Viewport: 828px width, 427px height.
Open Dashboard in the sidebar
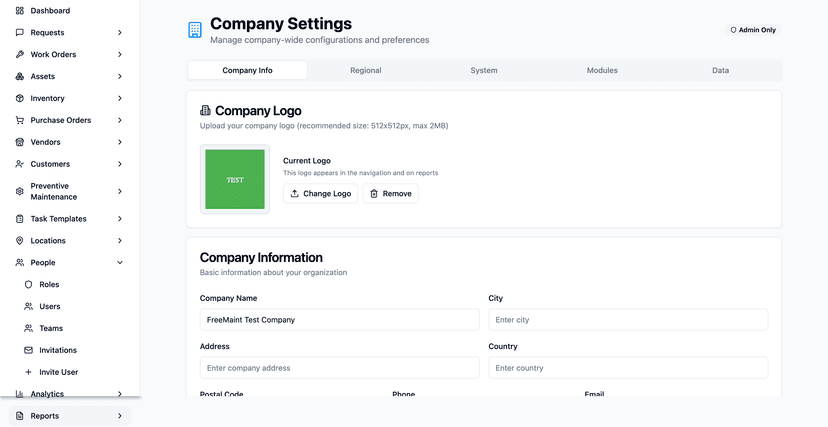point(70,11)
